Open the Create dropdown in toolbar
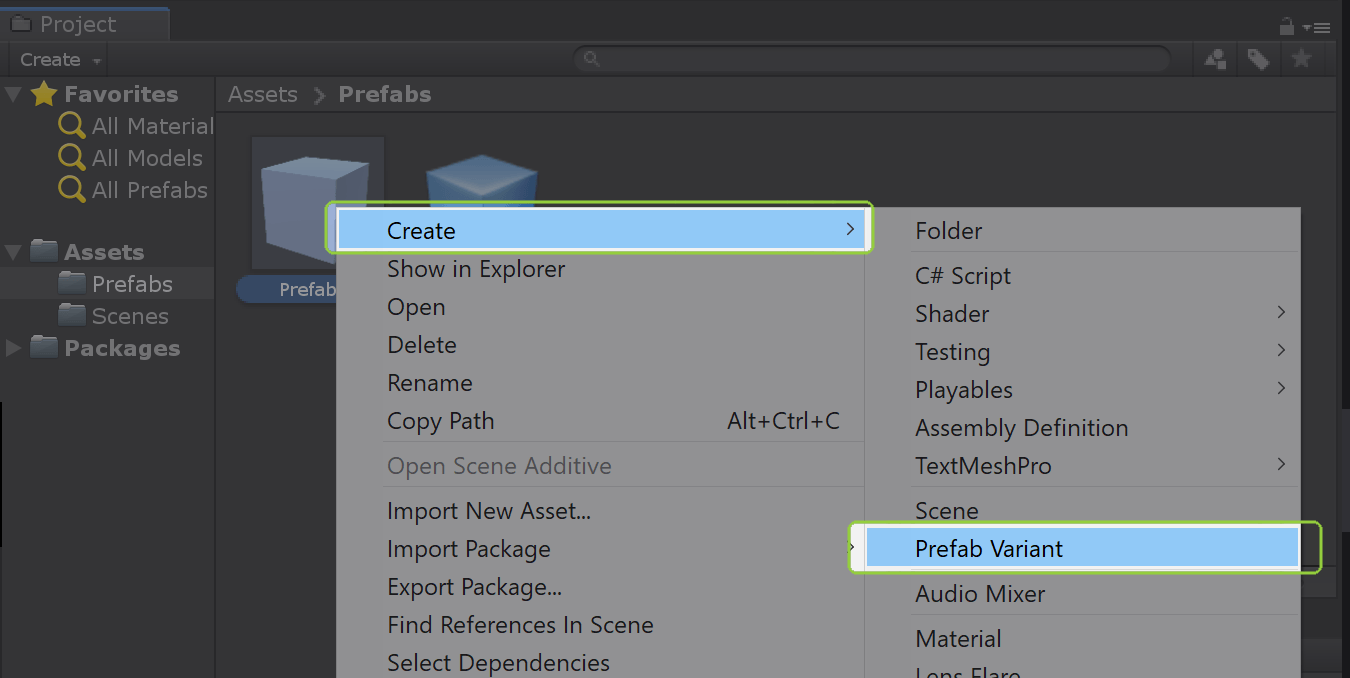Image resolution: width=1350 pixels, height=678 pixels. (x=60, y=60)
